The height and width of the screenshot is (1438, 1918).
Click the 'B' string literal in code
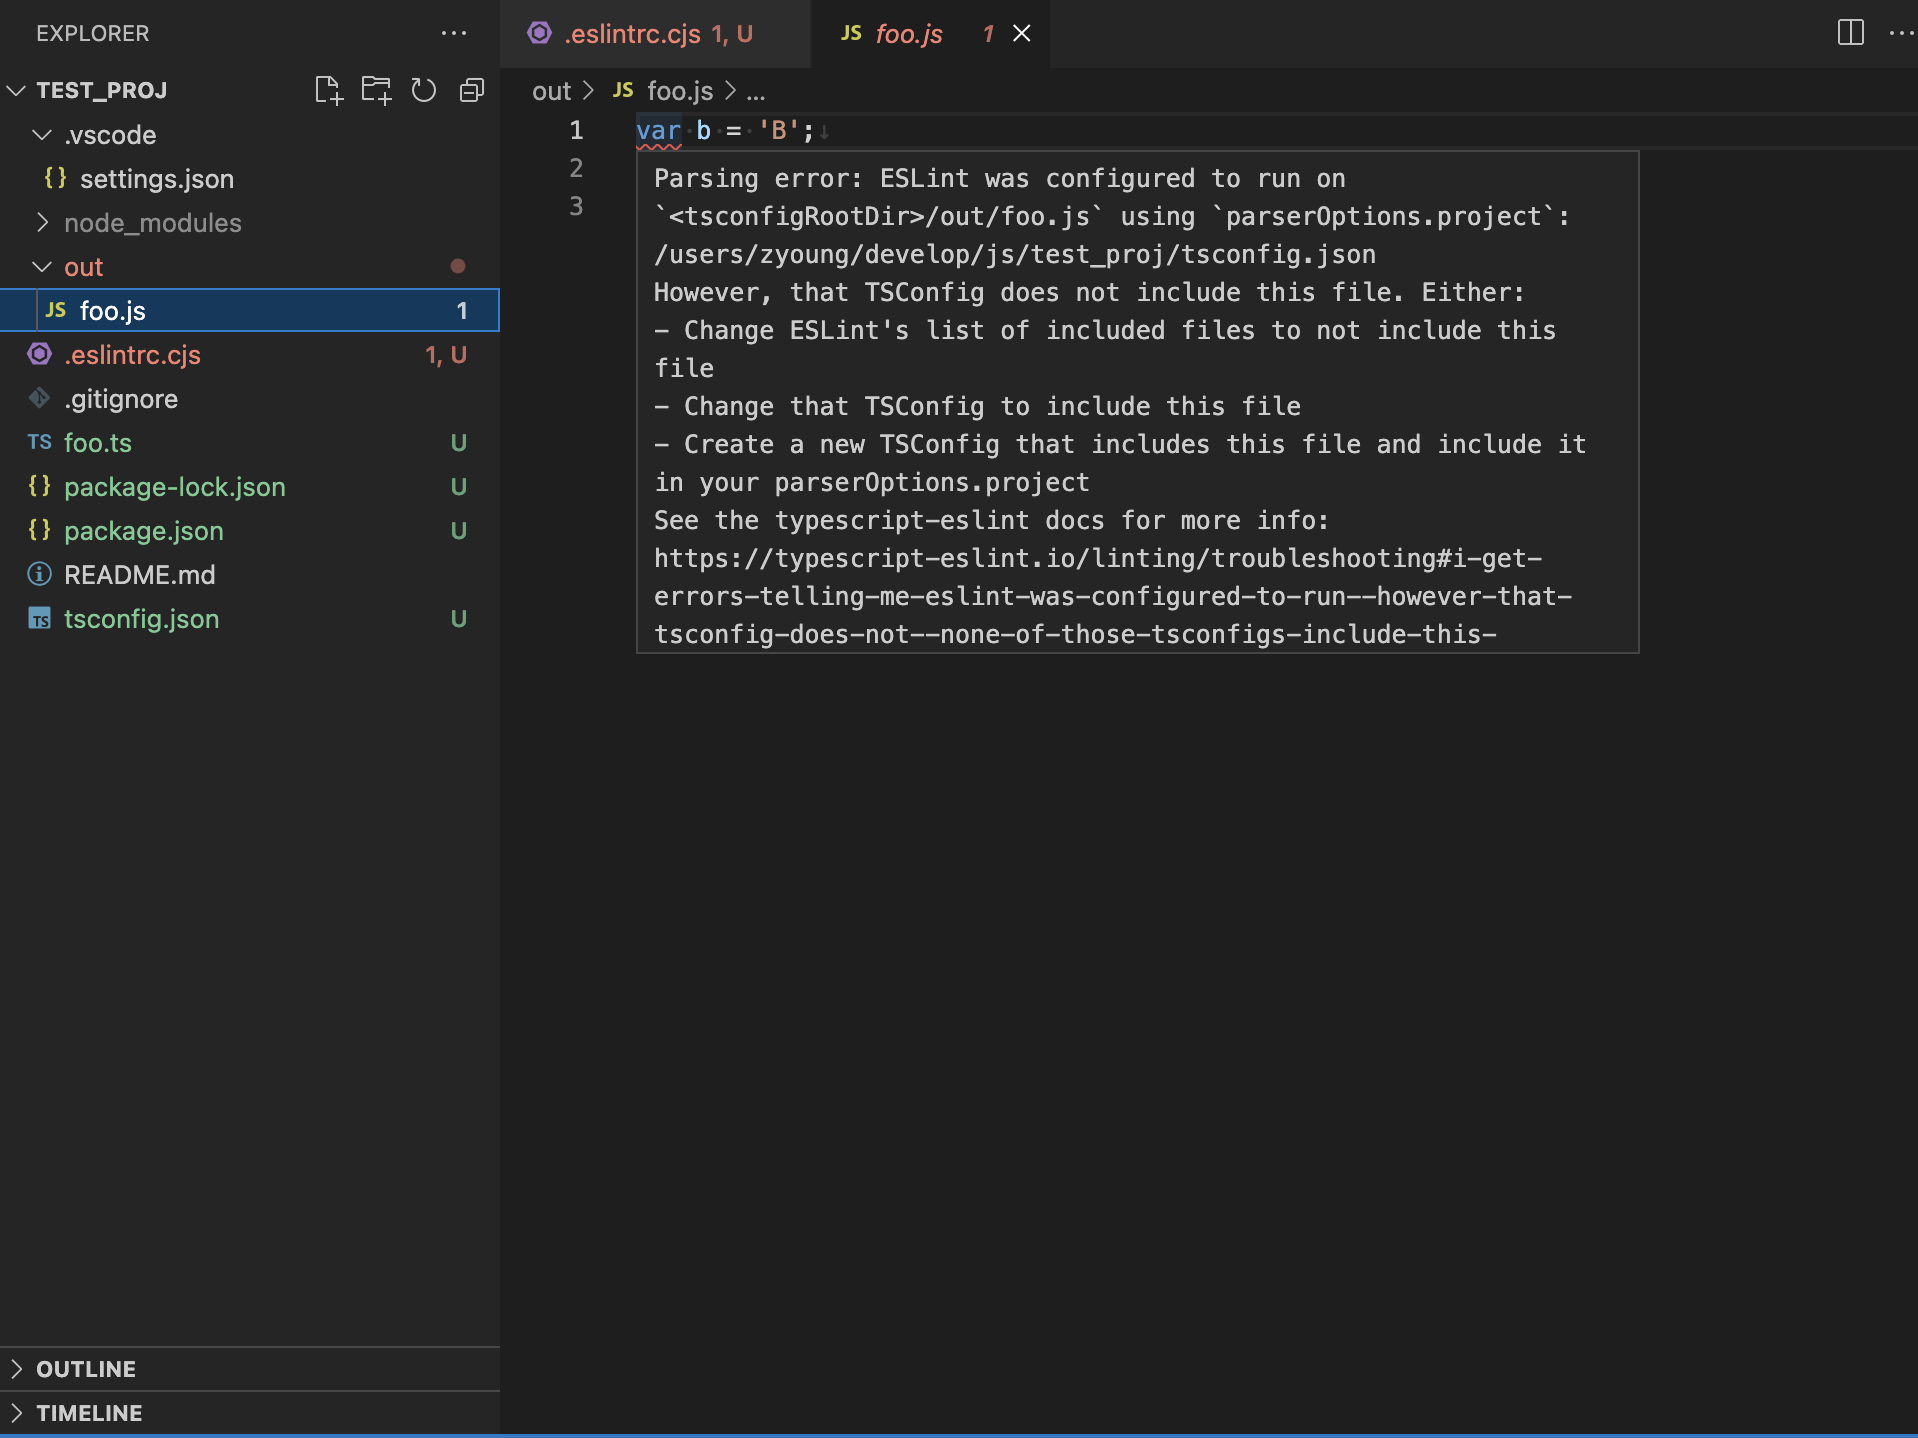[779, 130]
